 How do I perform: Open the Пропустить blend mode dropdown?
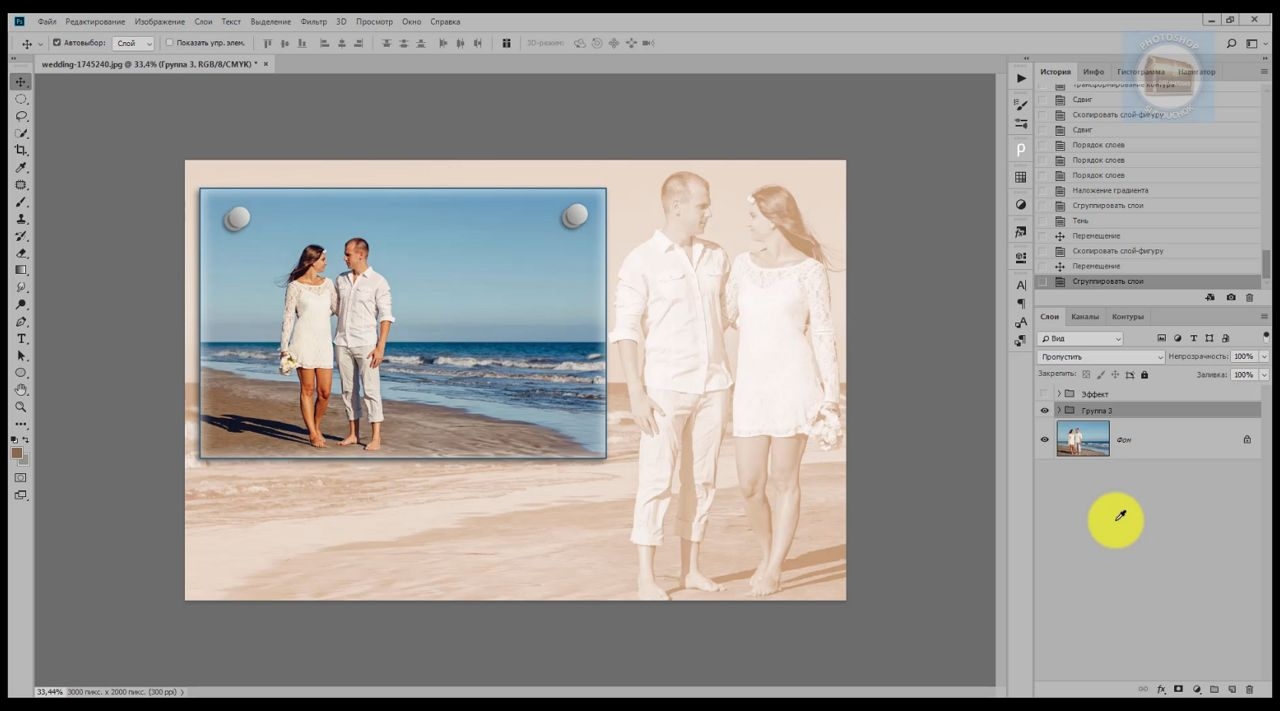(x=1101, y=357)
